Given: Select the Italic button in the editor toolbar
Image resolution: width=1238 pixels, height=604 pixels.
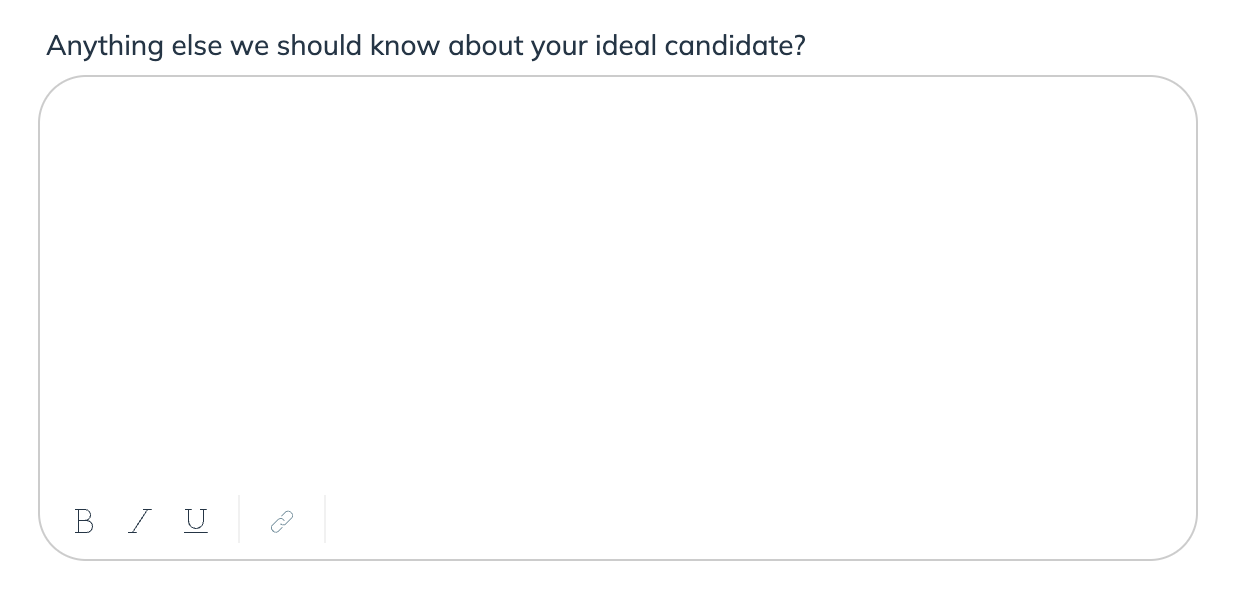Looking at the screenshot, I should click(x=140, y=521).
